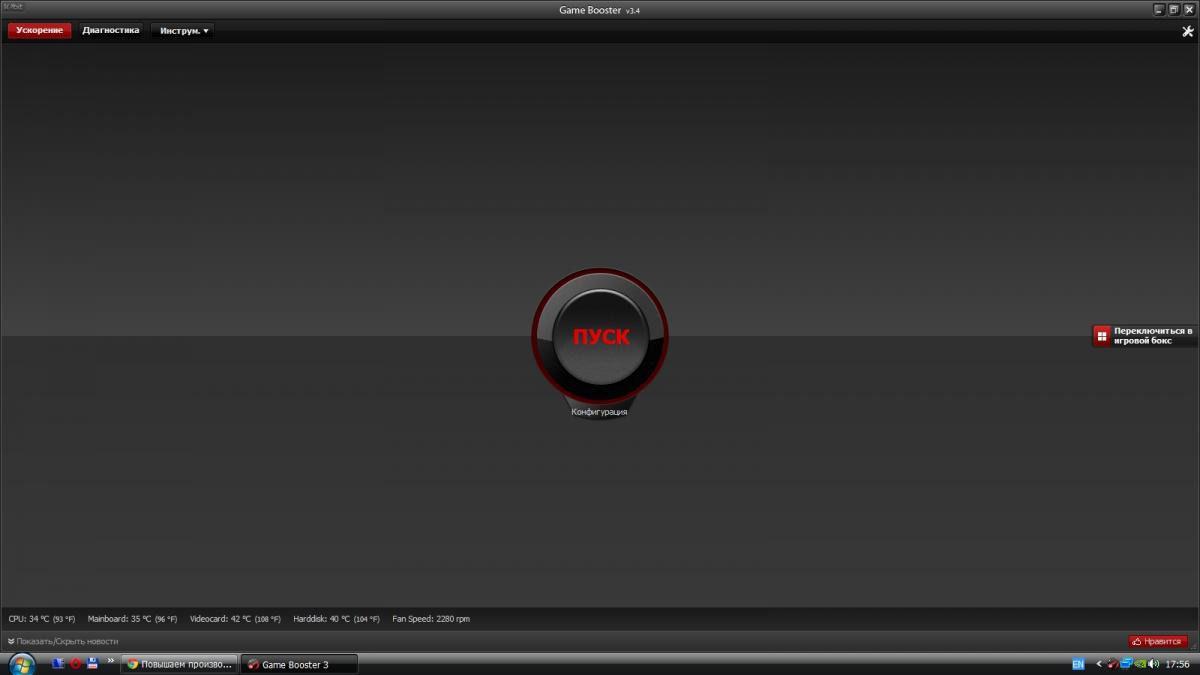The height and width of the screenshot is (675, 1200).
Task: Click the big red ПУСК button
Action: point(600,337)
